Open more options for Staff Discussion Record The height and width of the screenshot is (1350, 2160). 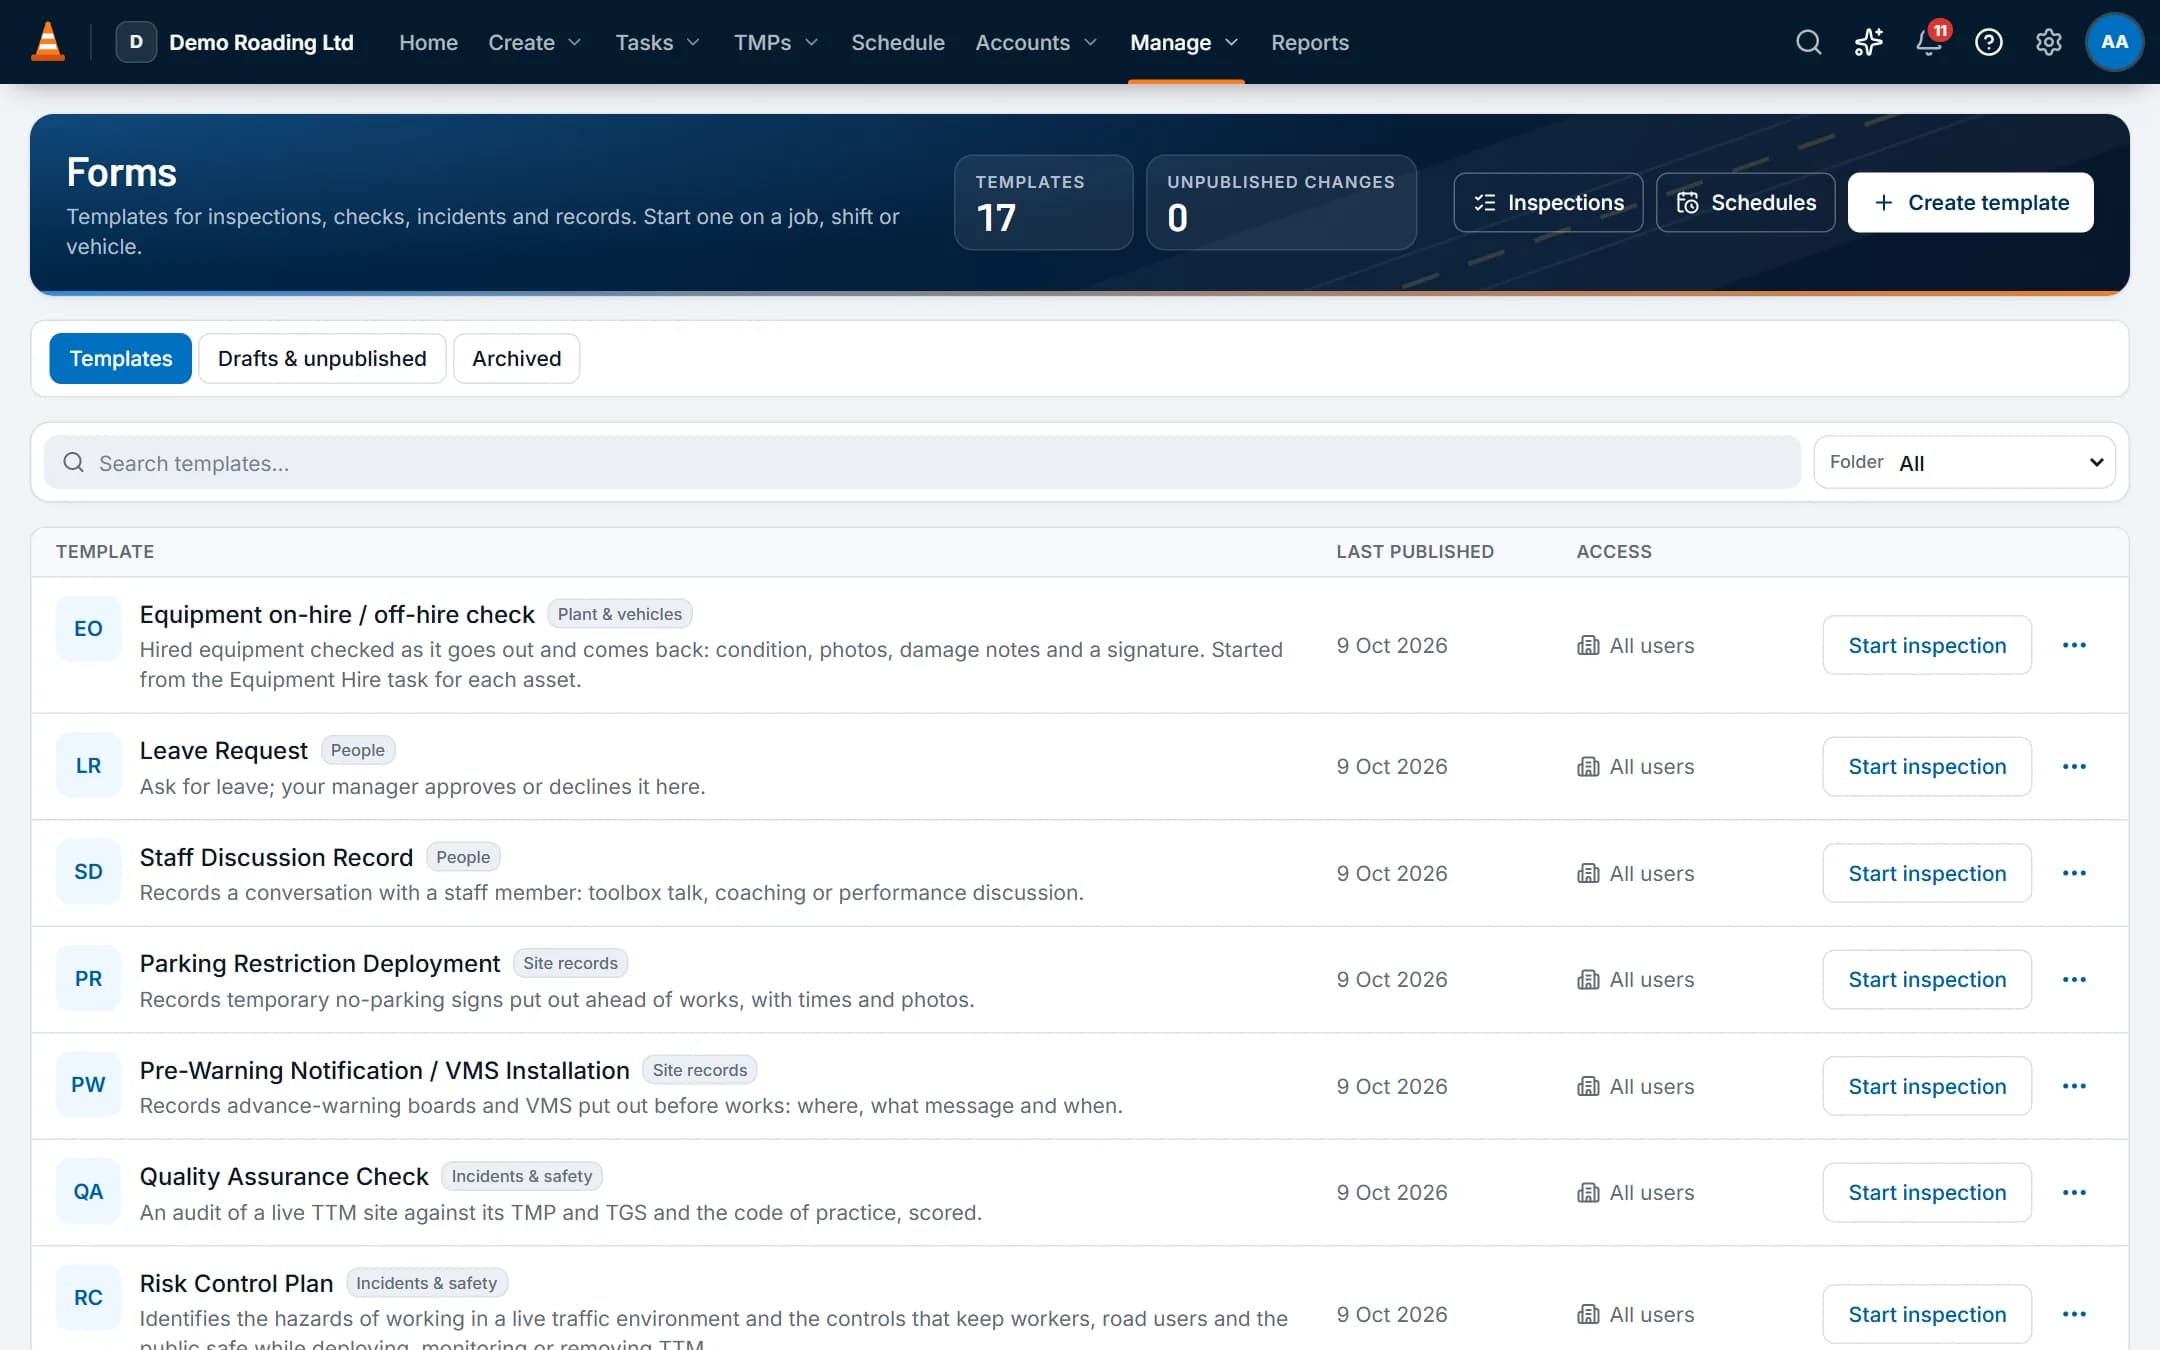point(2074,873)
